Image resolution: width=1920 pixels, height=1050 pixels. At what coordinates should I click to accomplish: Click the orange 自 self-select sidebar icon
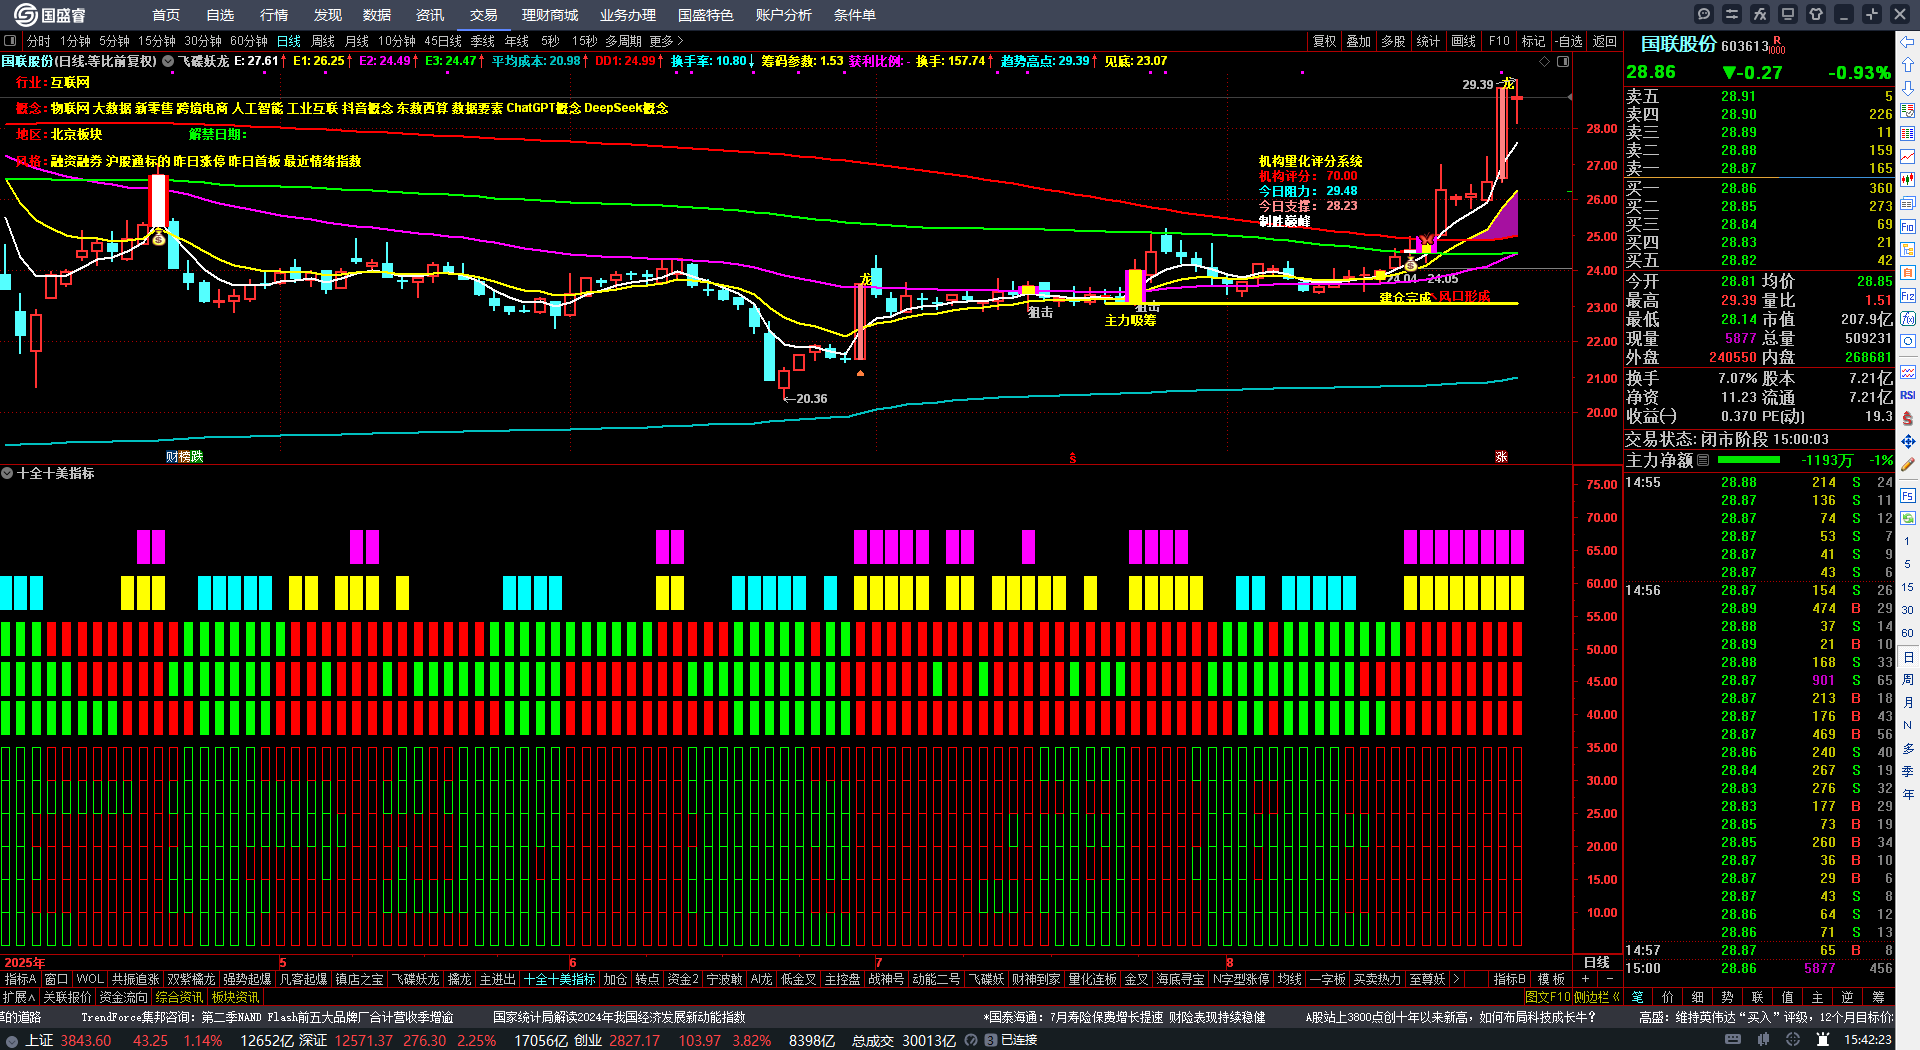click(1908, 272)
